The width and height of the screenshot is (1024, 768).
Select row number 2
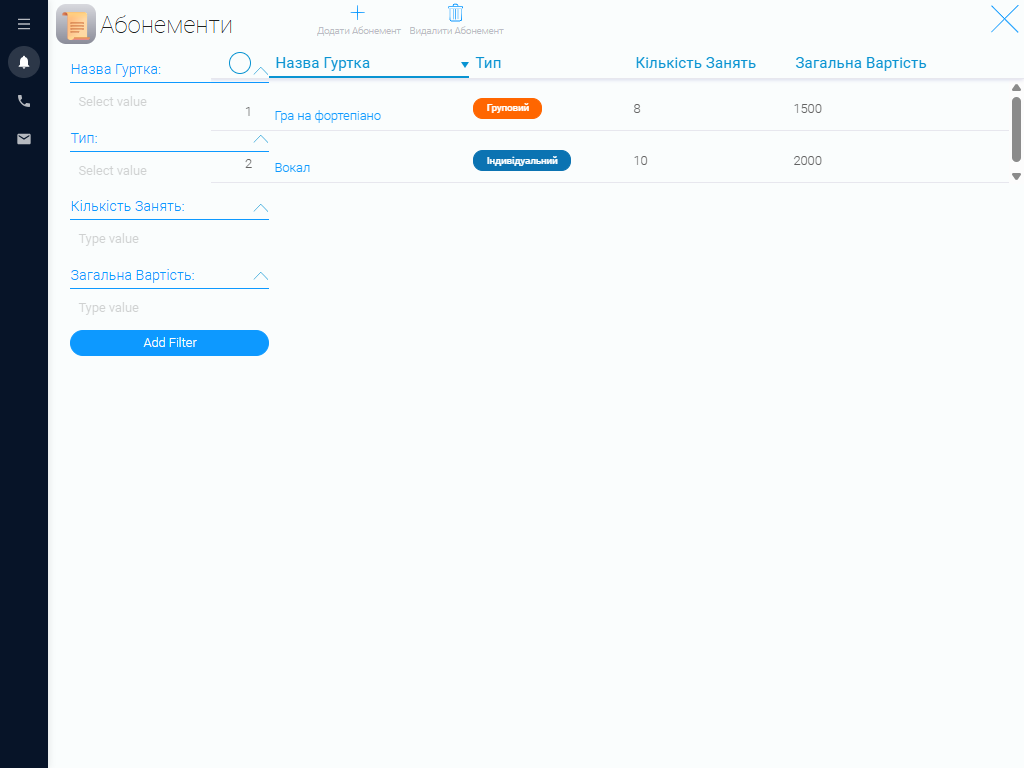point(248,164)
